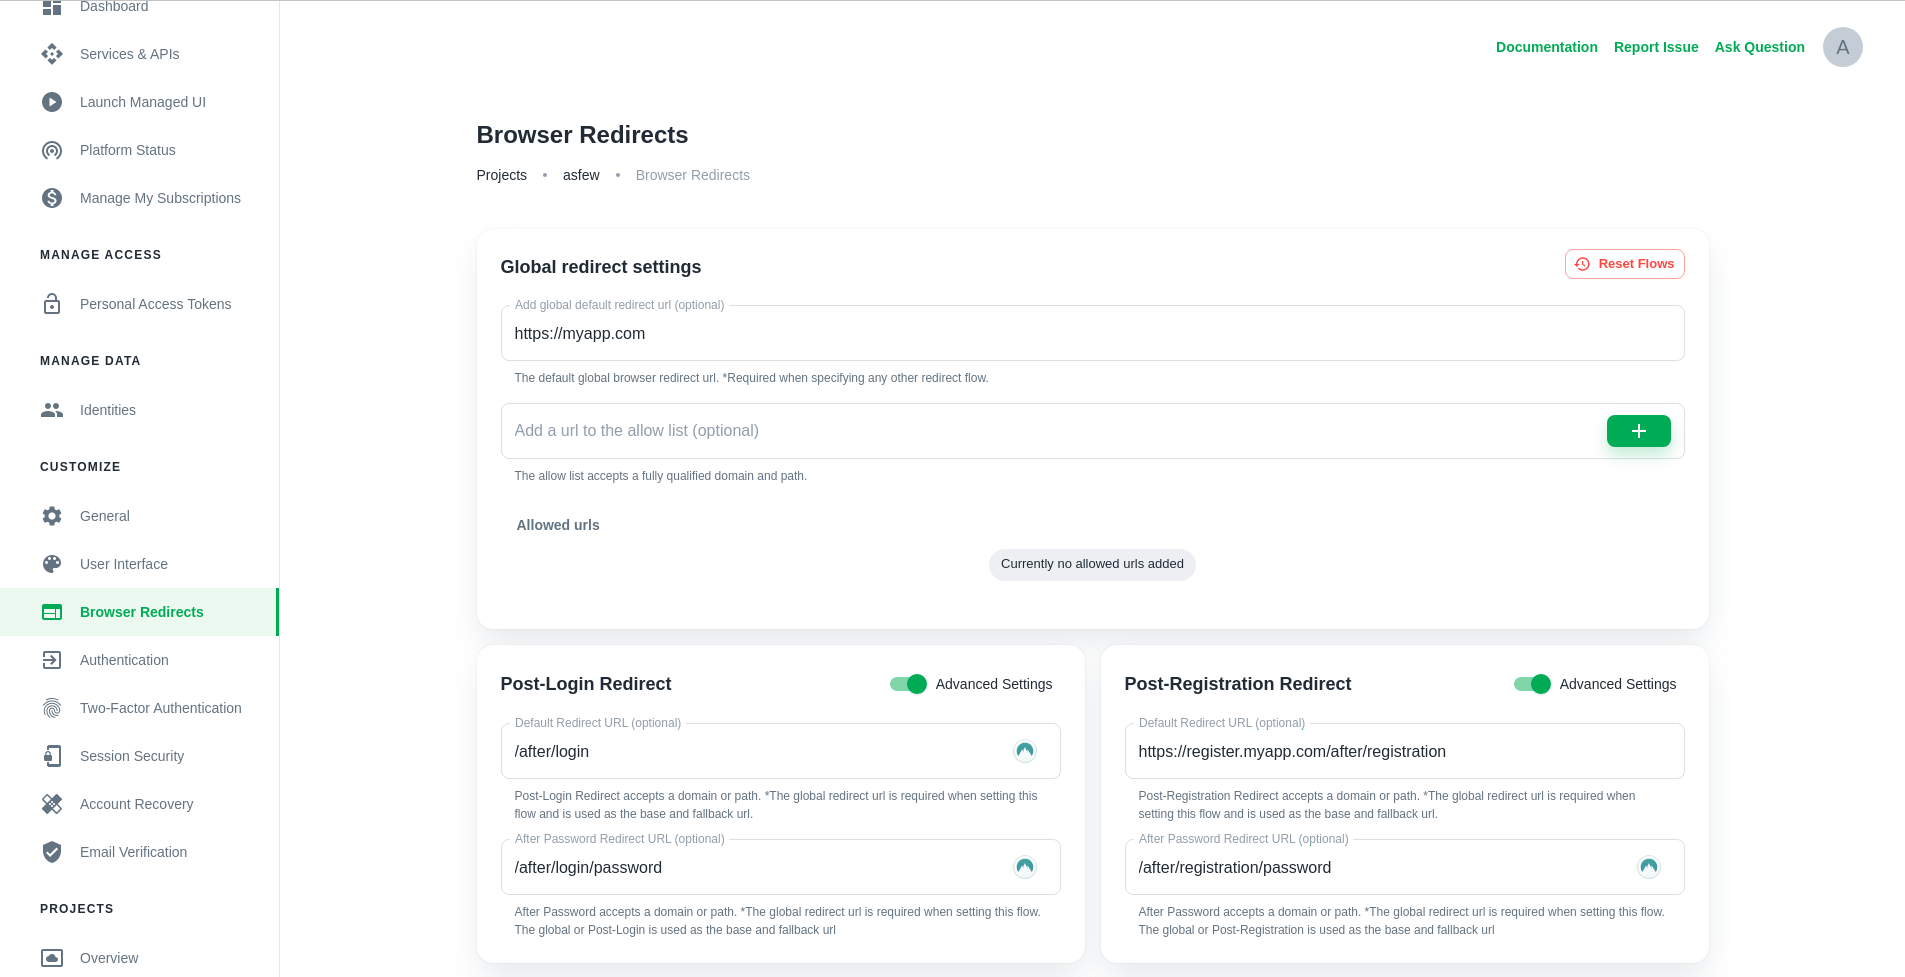Open the Authentication sidebar item
Viewport: 1905px width, 977px height.
[124, 660]
